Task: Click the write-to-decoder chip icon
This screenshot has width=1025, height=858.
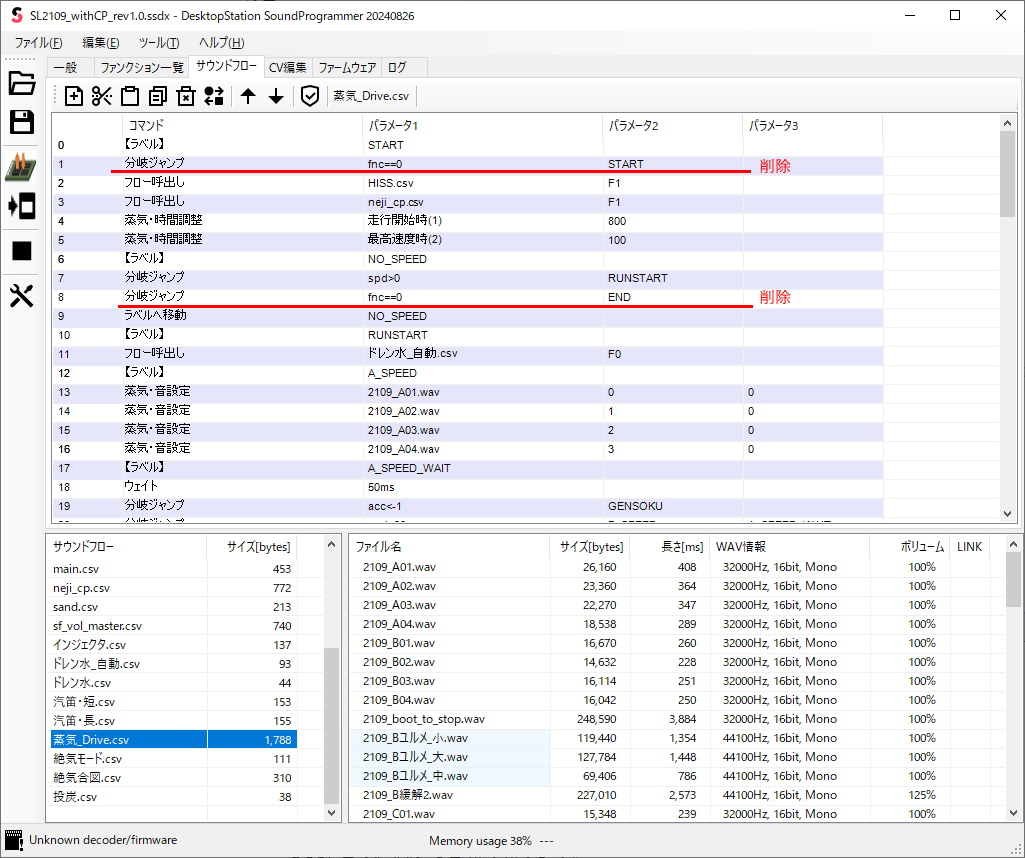Action: pyautogui.click(x=22, y=167)
